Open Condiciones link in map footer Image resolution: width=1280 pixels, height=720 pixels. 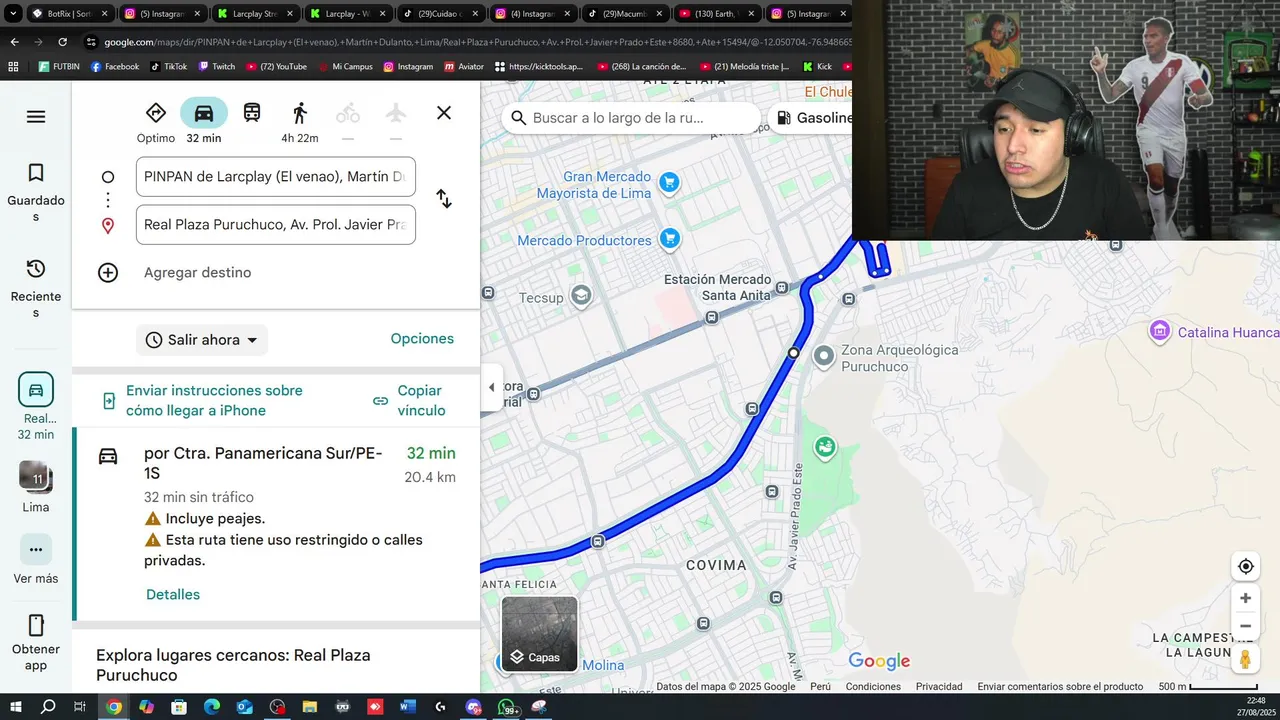[x=873, y=686]
